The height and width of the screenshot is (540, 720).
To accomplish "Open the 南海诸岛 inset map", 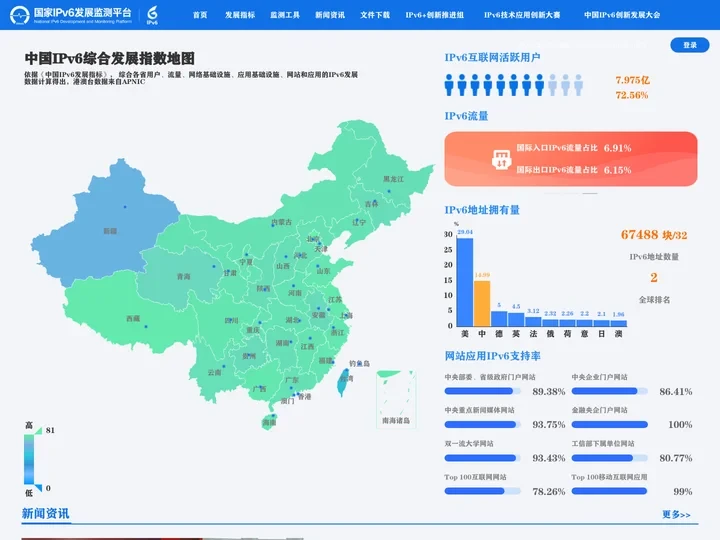I will (x=396, y=399).
